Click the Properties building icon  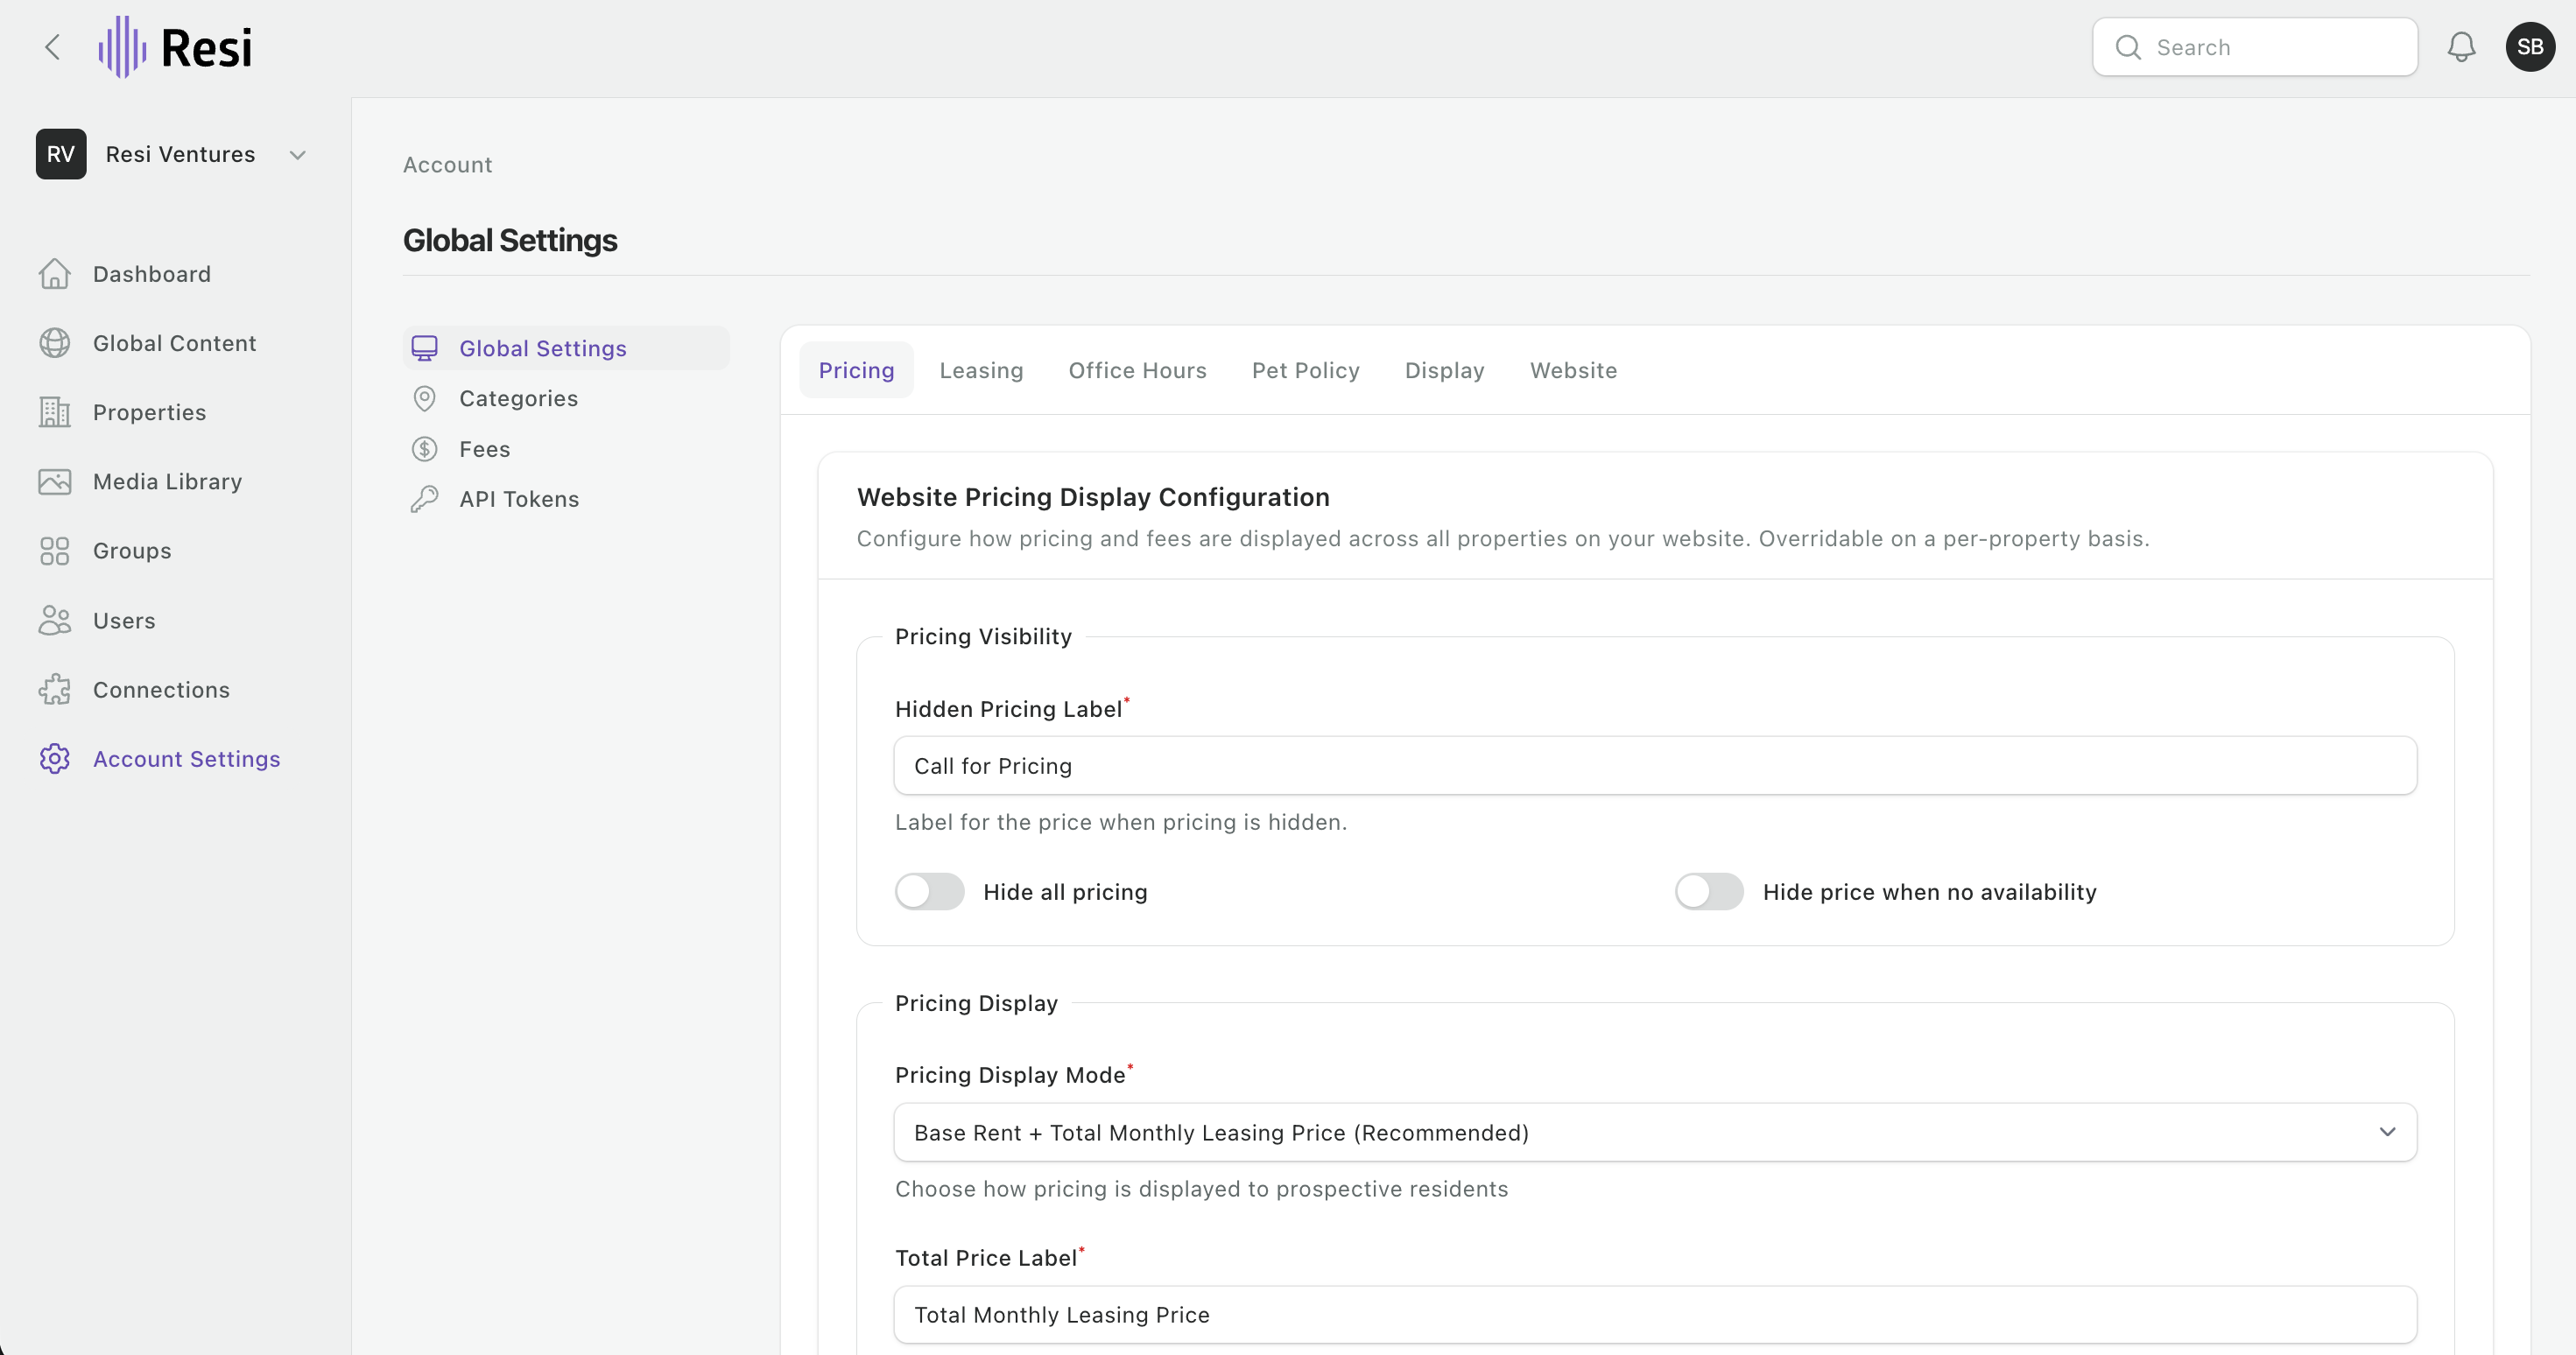55,412
